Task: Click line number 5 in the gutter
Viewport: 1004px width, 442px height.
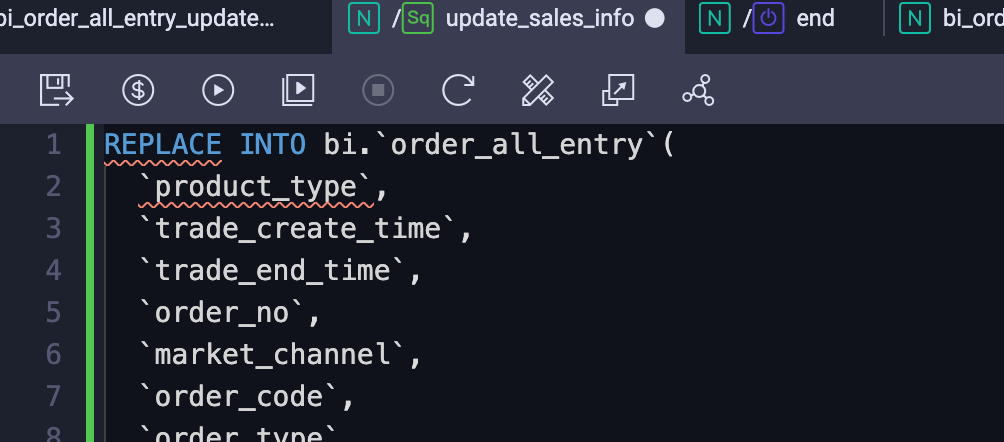Action: click(x=54, y=313)
